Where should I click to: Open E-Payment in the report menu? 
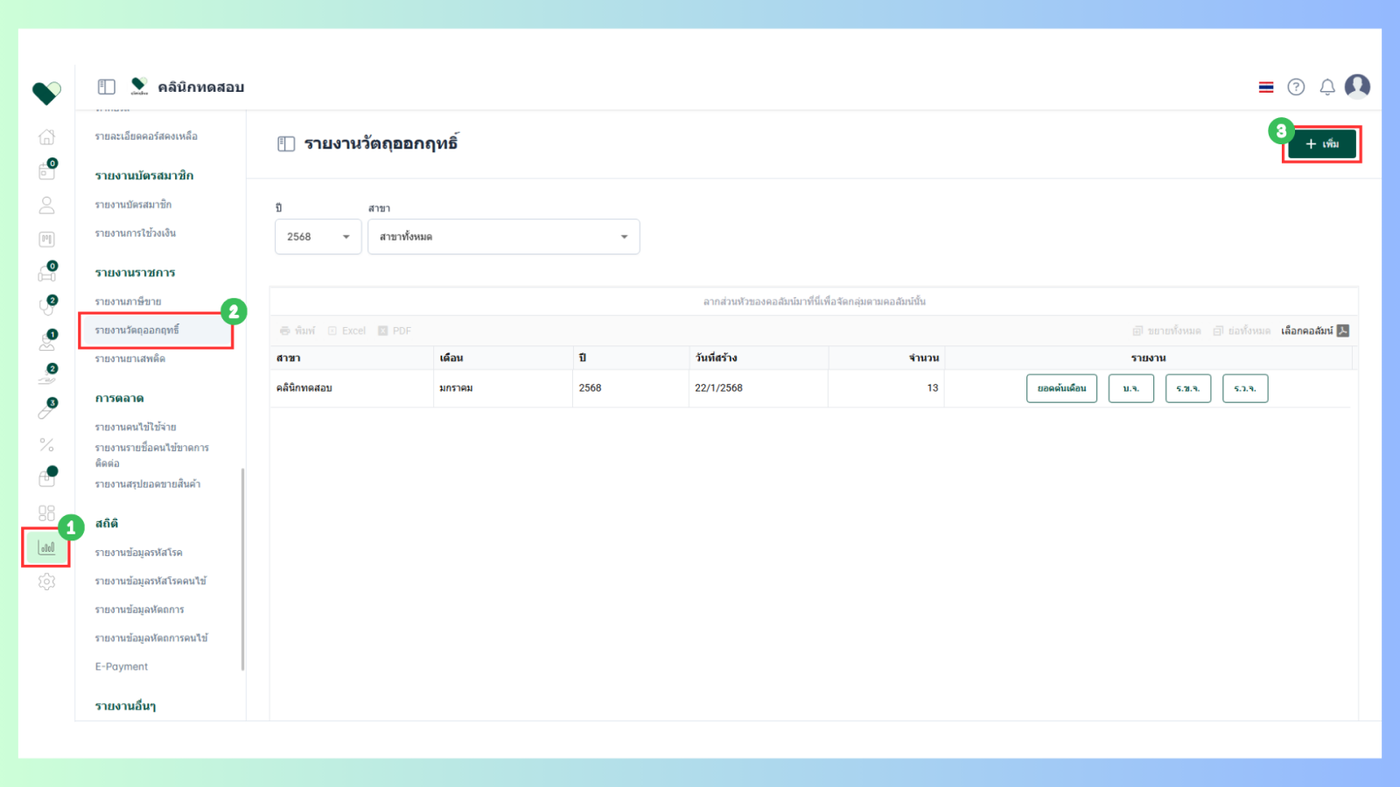pos(121,667)
